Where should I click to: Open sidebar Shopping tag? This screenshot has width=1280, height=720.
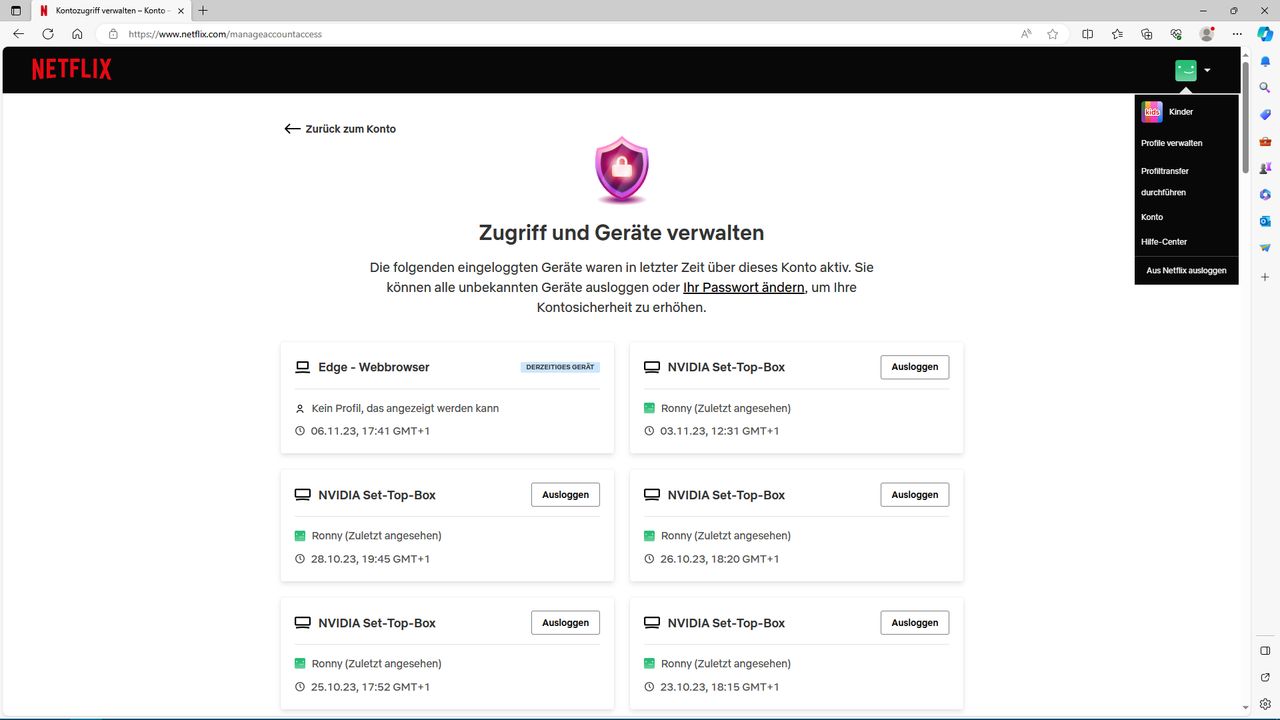tap(1265, 115)
